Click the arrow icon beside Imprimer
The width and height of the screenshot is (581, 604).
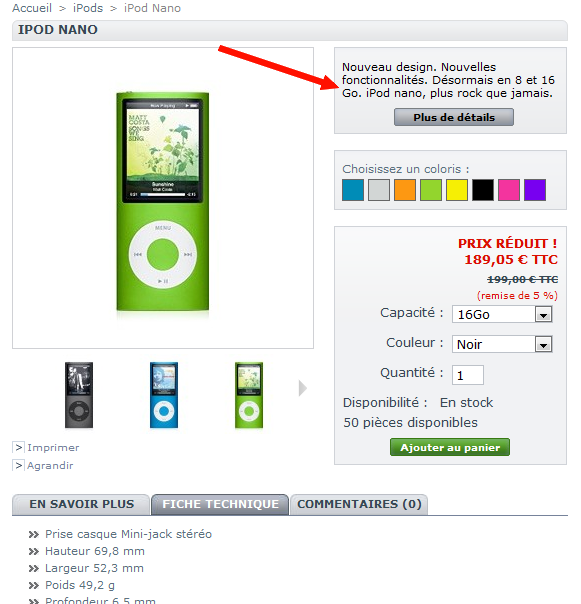point(18,447)
